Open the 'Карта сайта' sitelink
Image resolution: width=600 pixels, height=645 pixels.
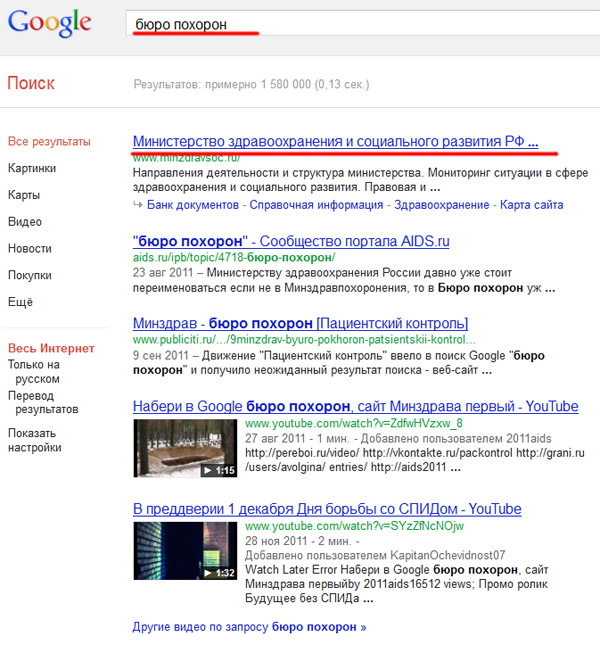tap(531, 205)
